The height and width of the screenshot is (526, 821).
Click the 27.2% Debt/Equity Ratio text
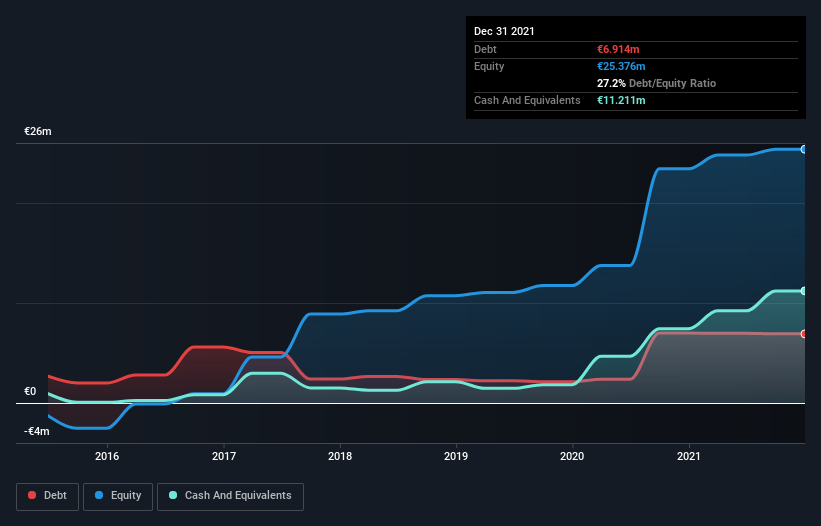657,83
